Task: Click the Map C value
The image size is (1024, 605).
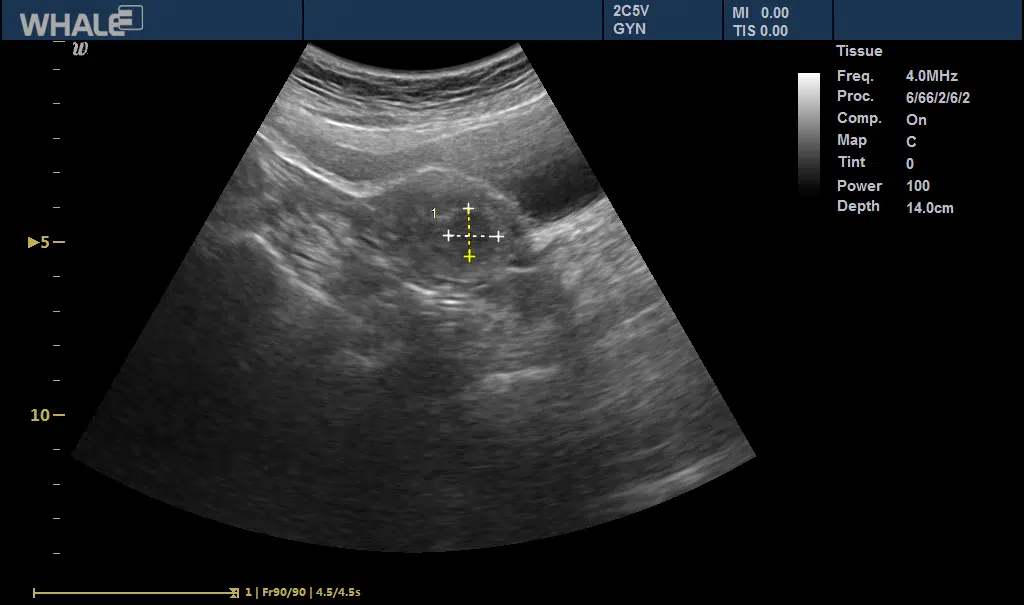Action: [911, 142]
